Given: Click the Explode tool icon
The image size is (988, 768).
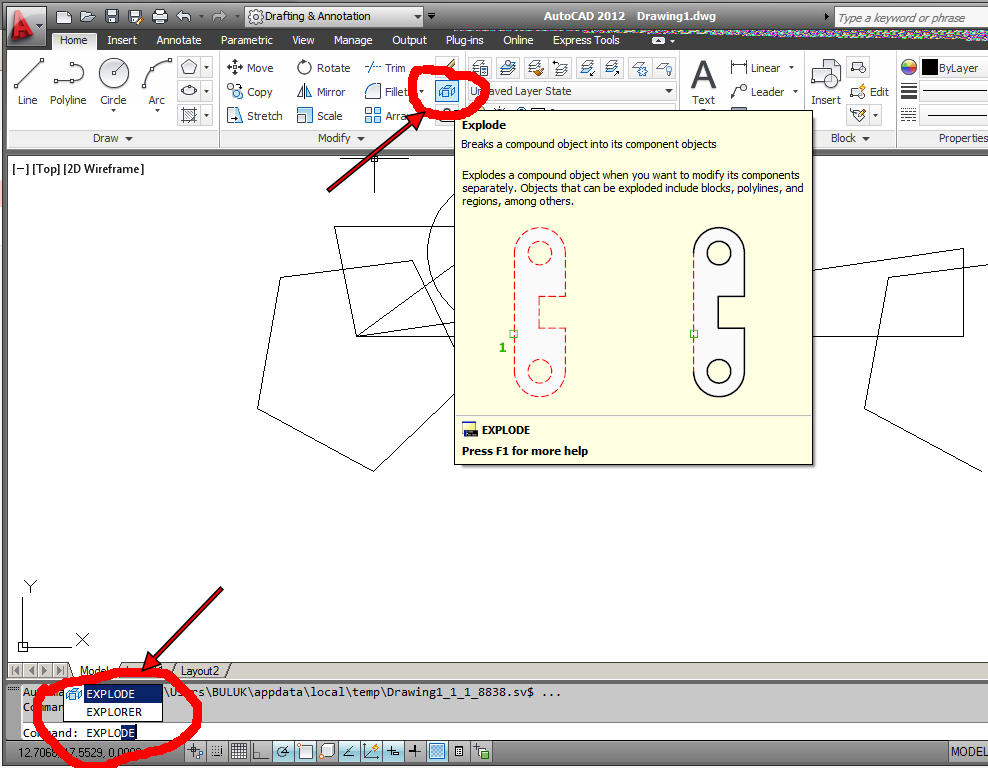Looking at the screenshot, I should 447,91.
